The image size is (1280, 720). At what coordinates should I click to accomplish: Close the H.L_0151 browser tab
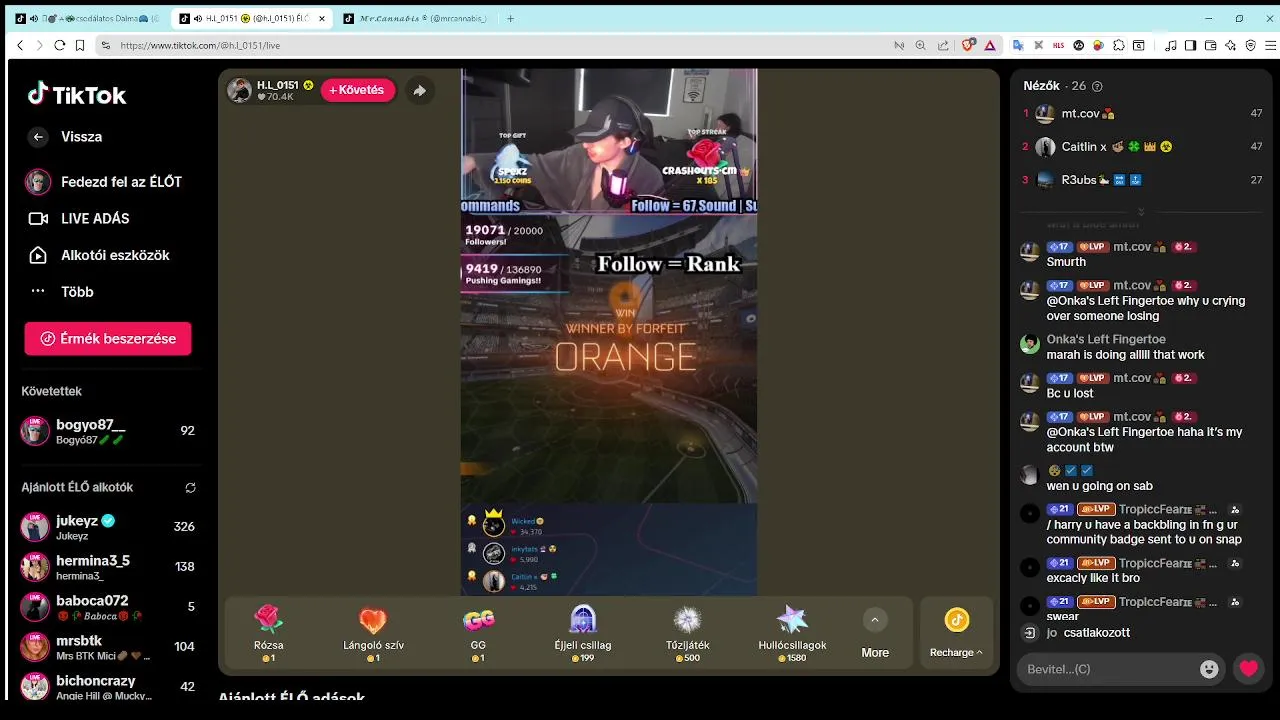(x=320, y=18)
